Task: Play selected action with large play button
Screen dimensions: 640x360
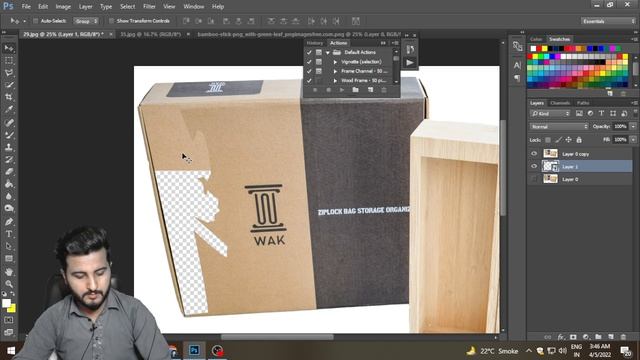Action: pos(410,62)
